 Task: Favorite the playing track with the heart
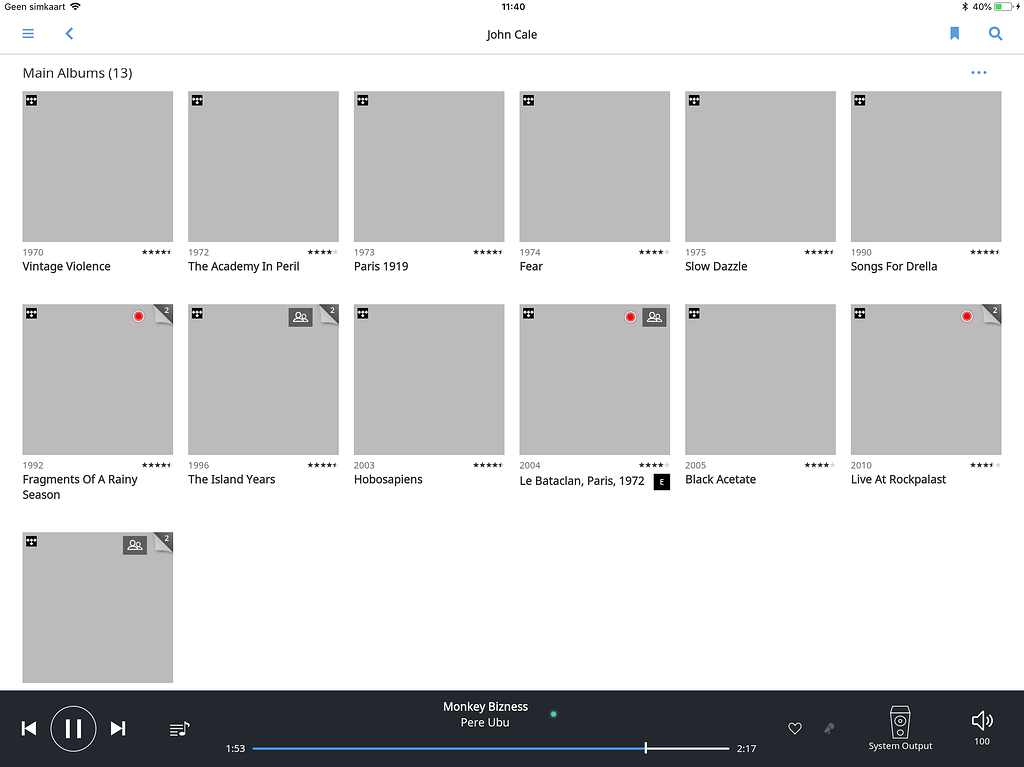[x=794, y=728]
